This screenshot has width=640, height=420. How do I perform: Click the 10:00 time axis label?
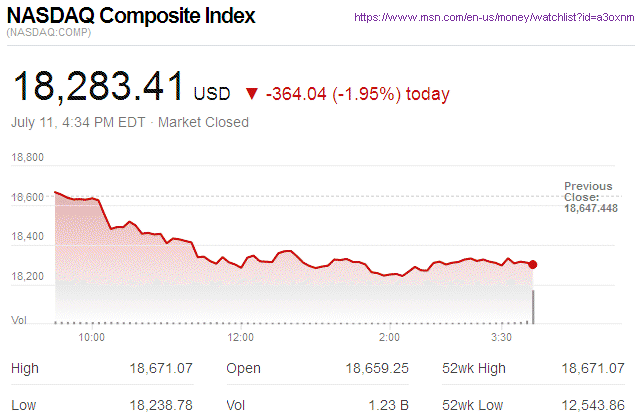click(x=92, y=338)
